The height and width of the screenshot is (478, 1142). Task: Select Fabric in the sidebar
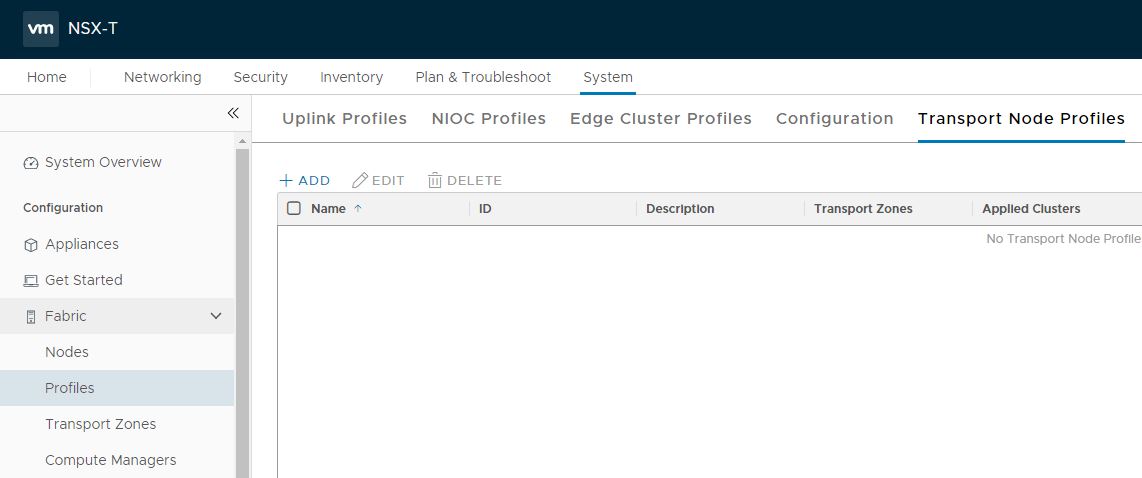[66, 316]
